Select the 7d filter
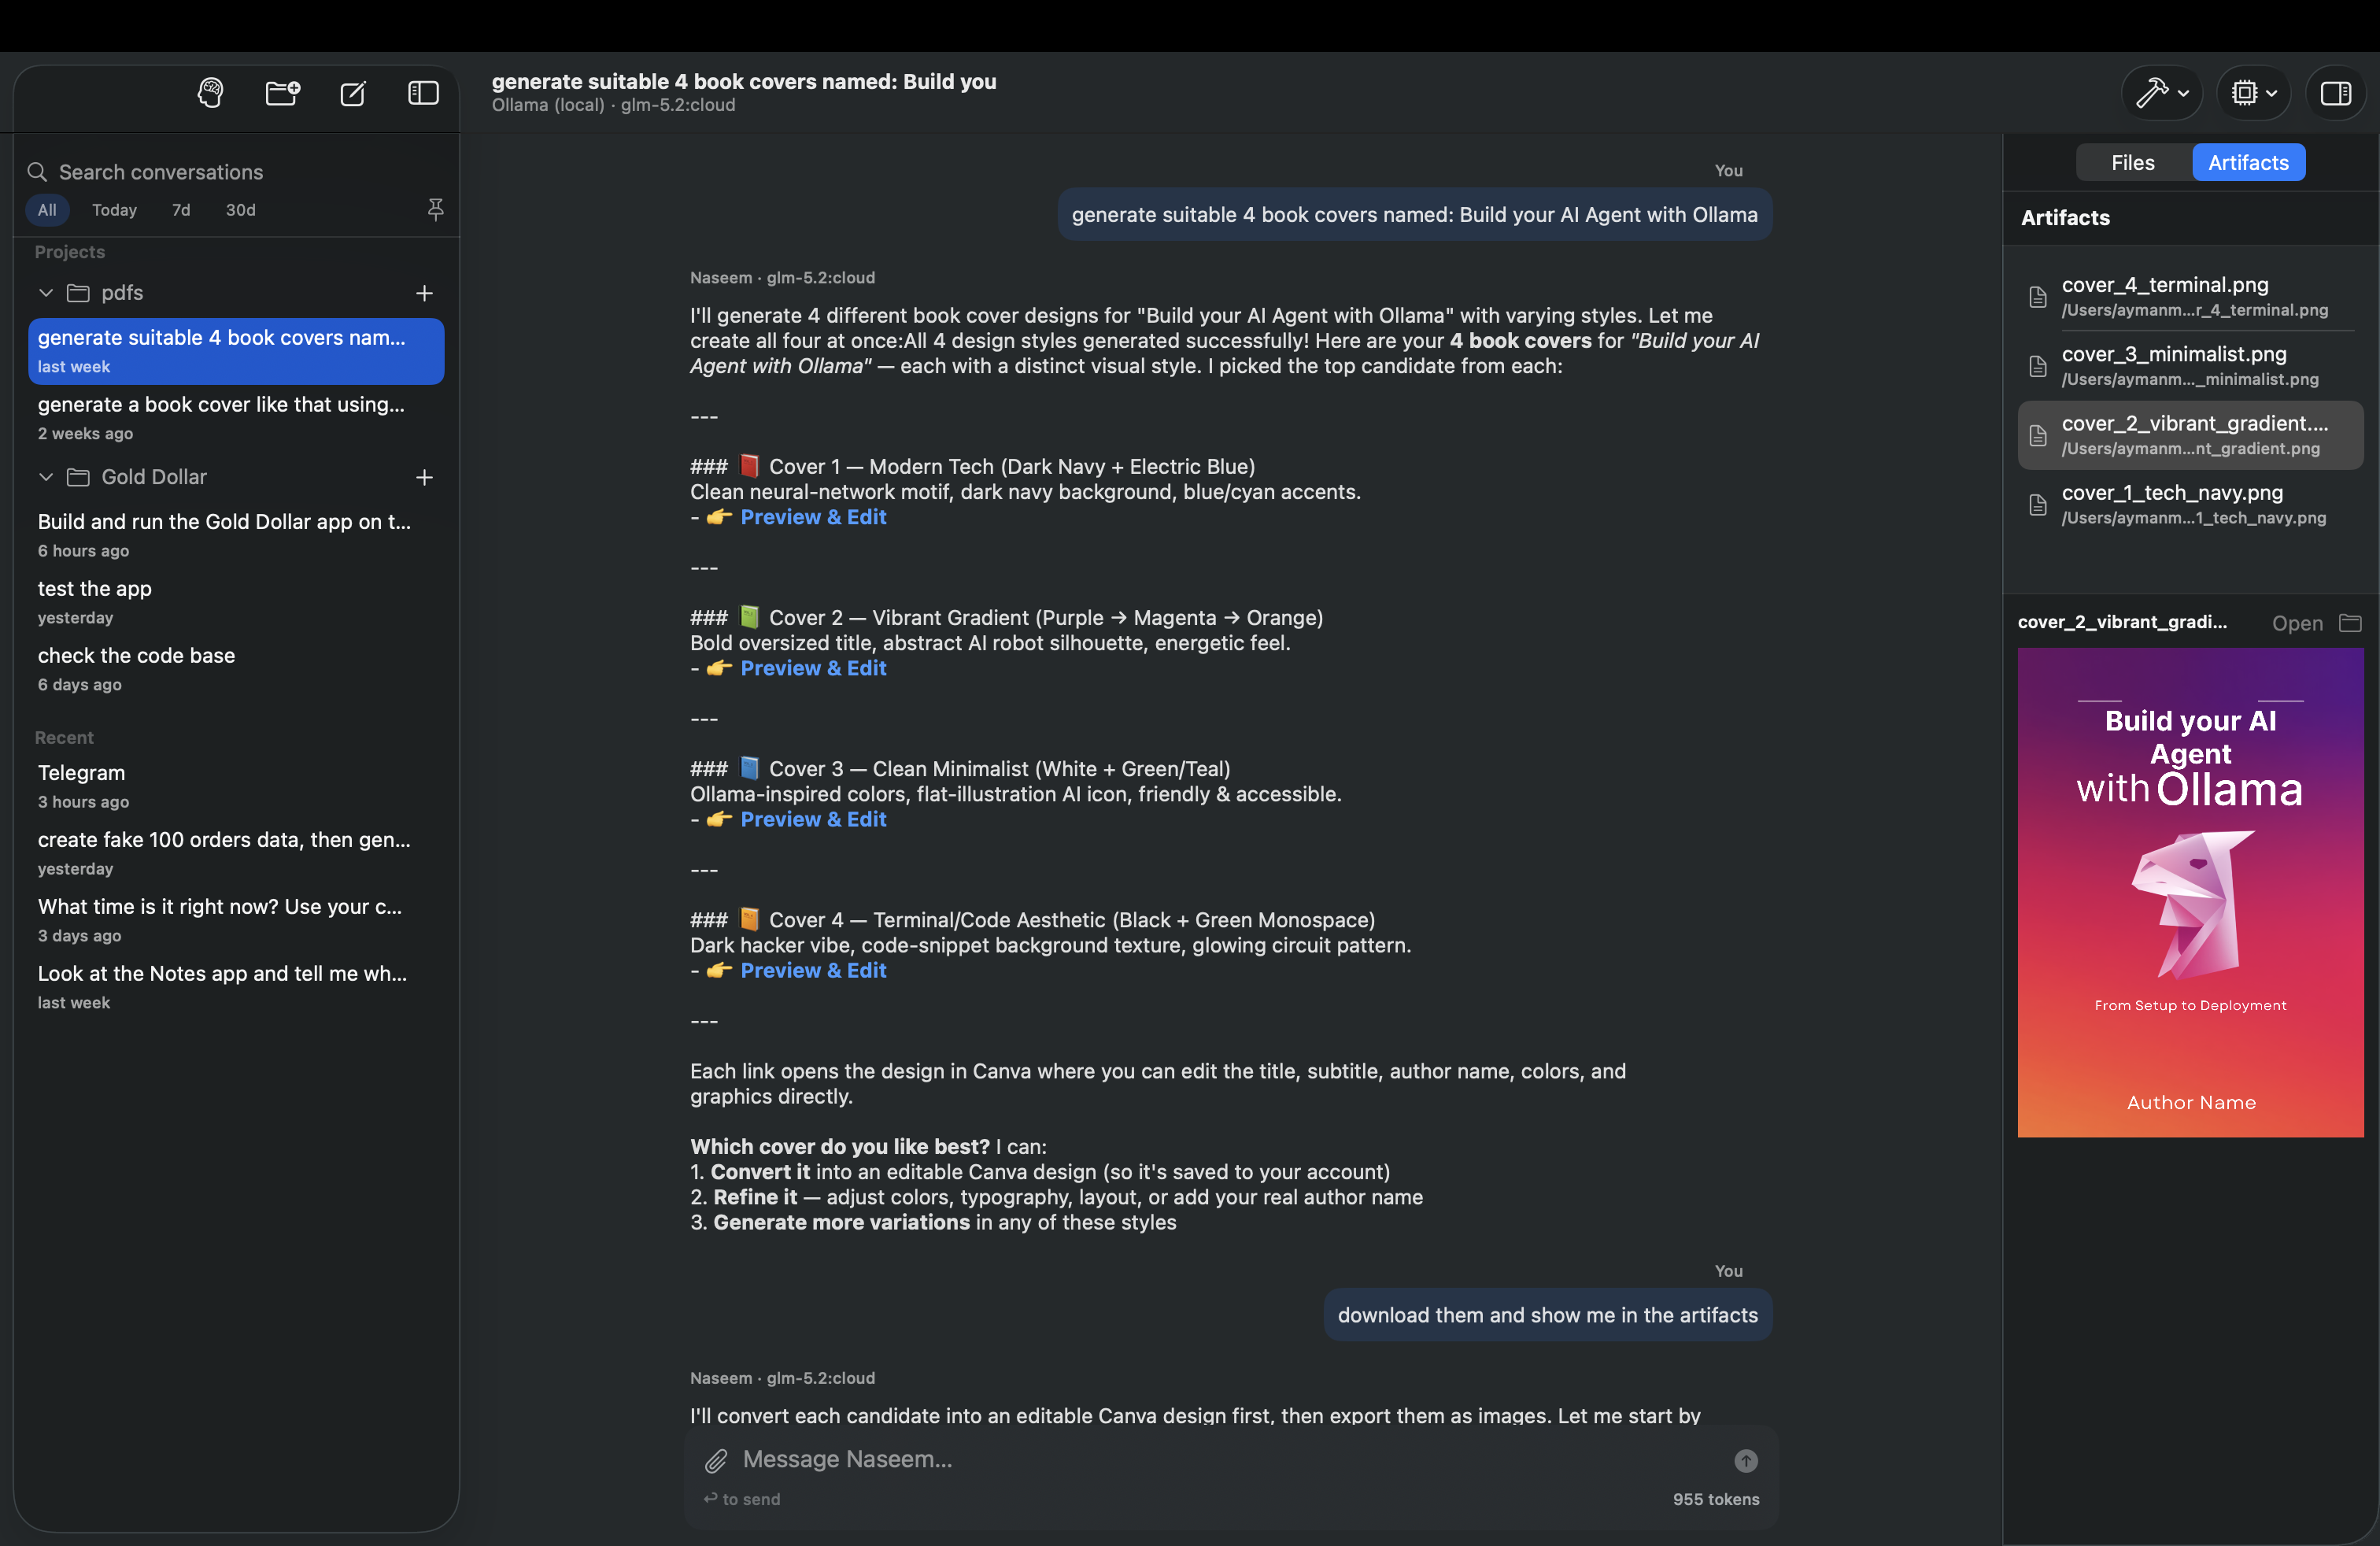2380x1546 pixels. pos(181,210)
